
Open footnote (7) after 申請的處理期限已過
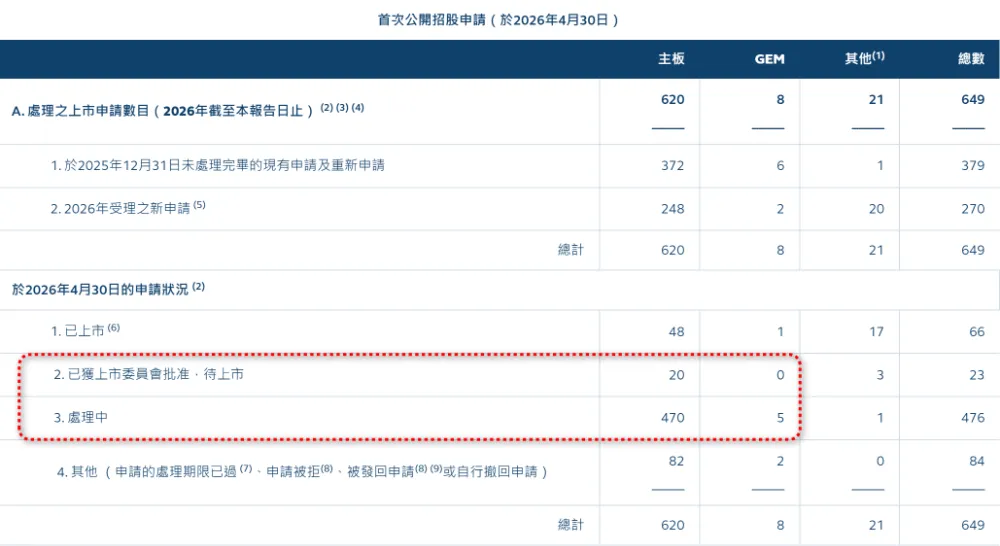pyautogui.click(x=246, y=469)
